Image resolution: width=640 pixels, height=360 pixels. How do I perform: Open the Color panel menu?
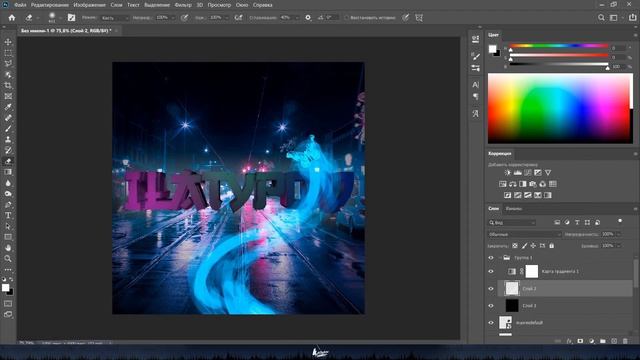coord(635,35)
